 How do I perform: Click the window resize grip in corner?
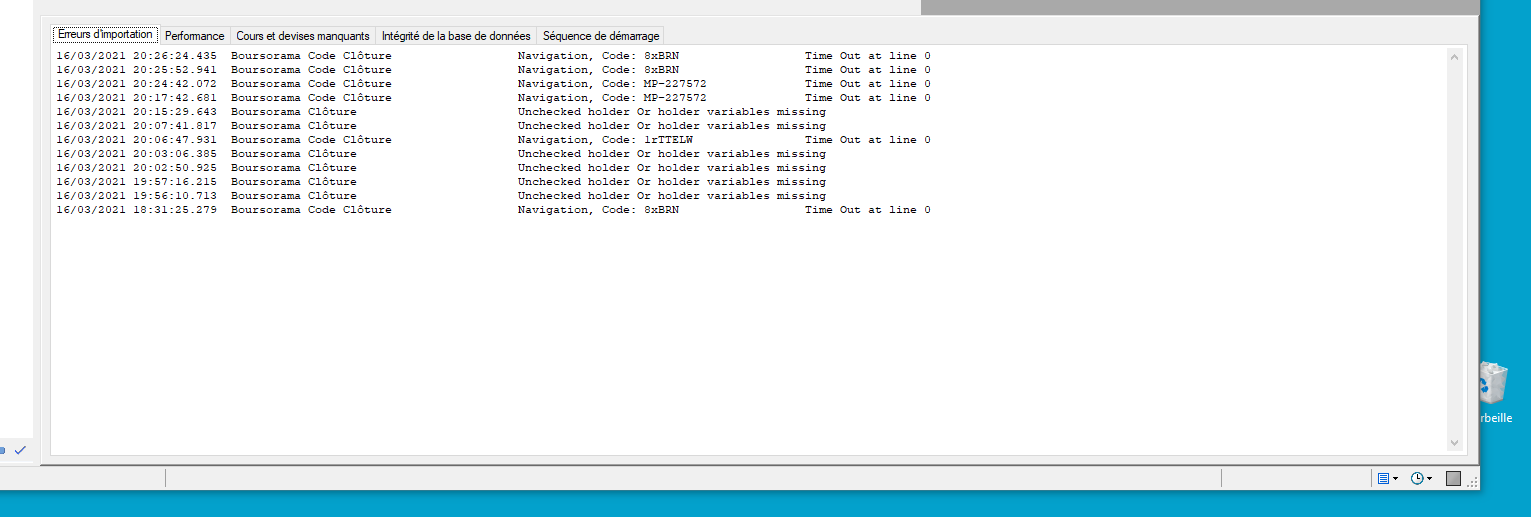(x=1472, y=482)
